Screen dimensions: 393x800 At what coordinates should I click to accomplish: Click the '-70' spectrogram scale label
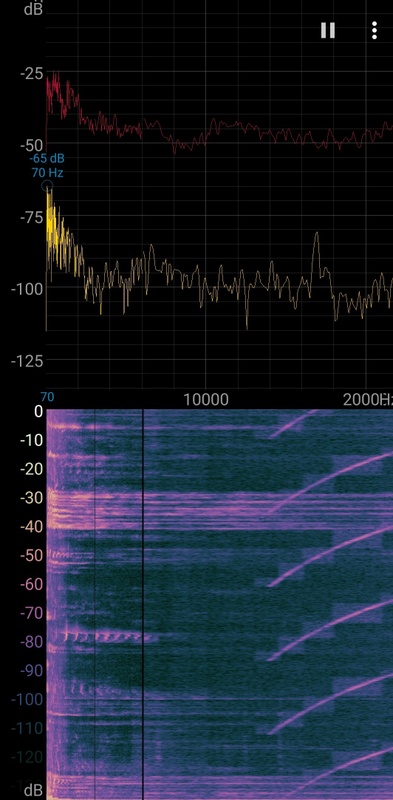tap(32, 613)
